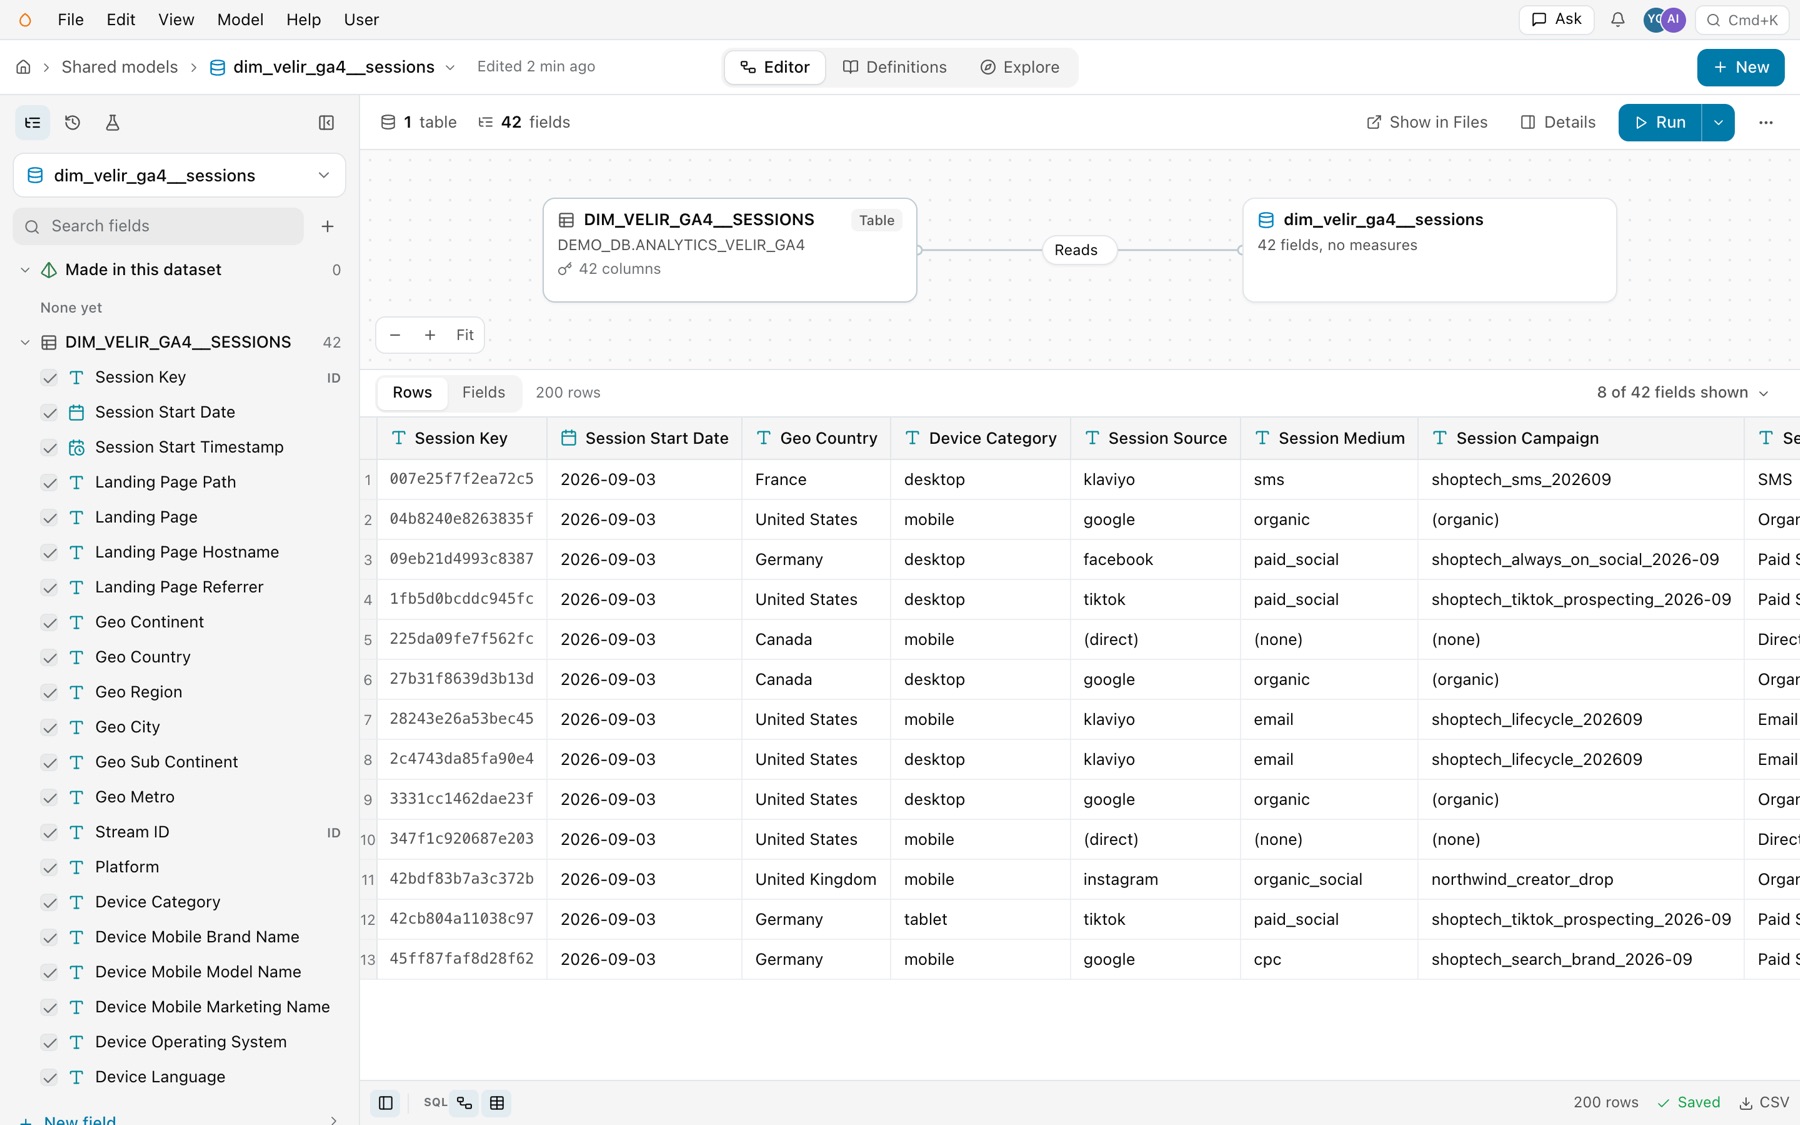Screen dimensions: 1800x1125
Task: Go to the home icon in breadcrumb
Action: click(23, 67)
